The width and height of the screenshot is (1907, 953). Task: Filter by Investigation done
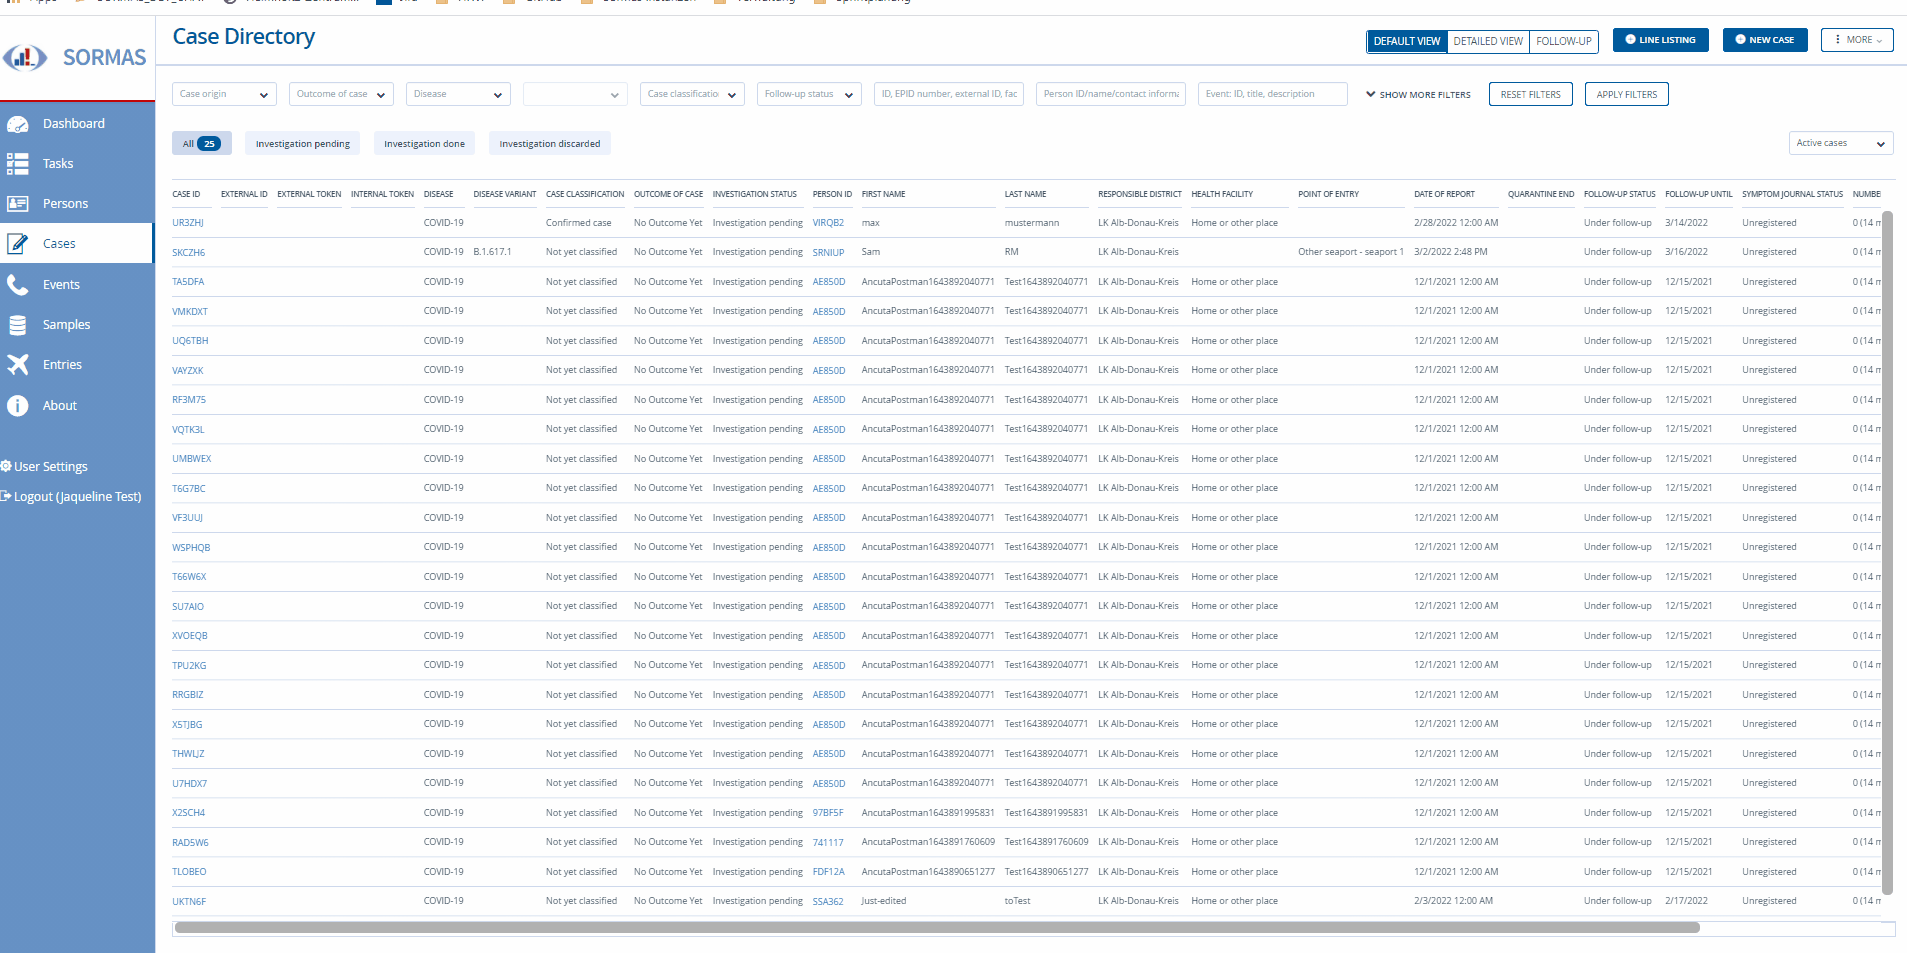tap(425, 143)
